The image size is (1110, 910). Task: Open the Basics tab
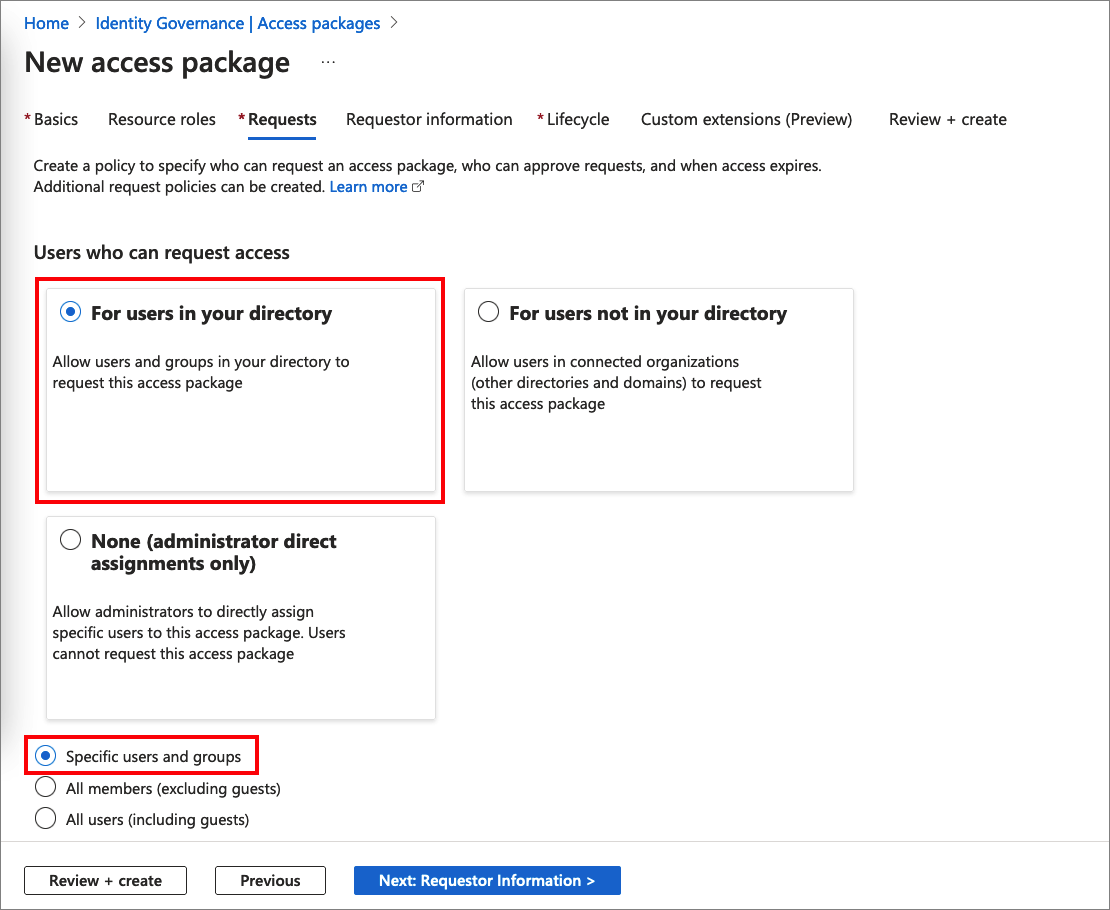[x=56, y=119]
